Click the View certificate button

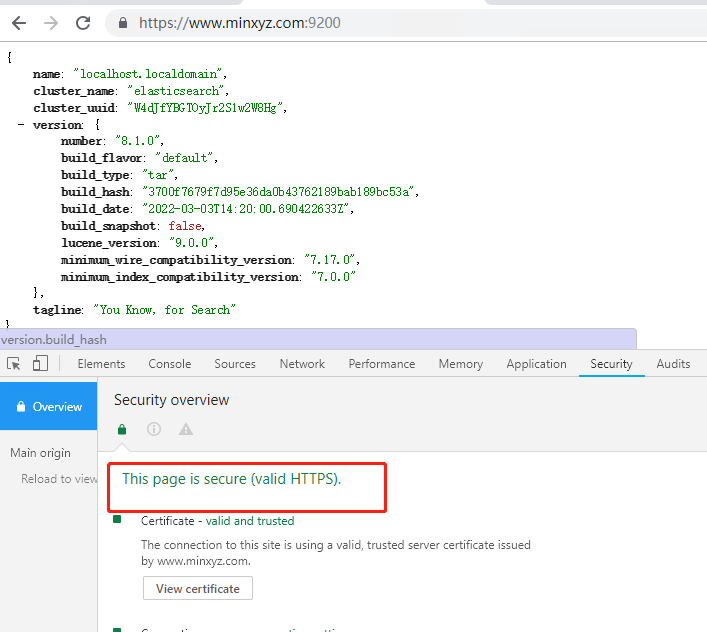pos(197,588)
